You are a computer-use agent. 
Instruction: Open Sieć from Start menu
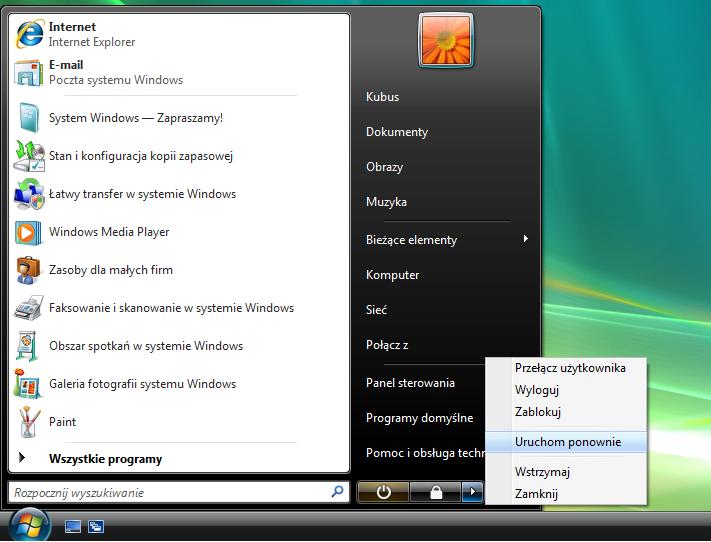pos(376,310)
